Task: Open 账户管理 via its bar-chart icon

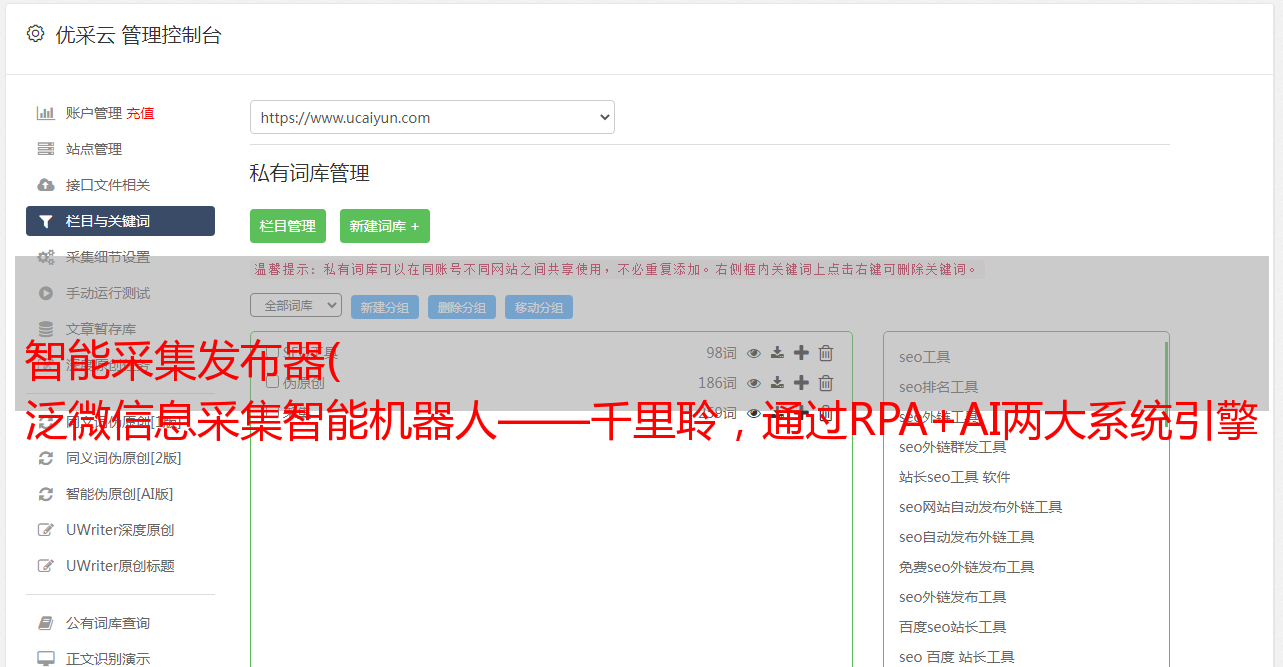Action: click(x=46, y=113)
